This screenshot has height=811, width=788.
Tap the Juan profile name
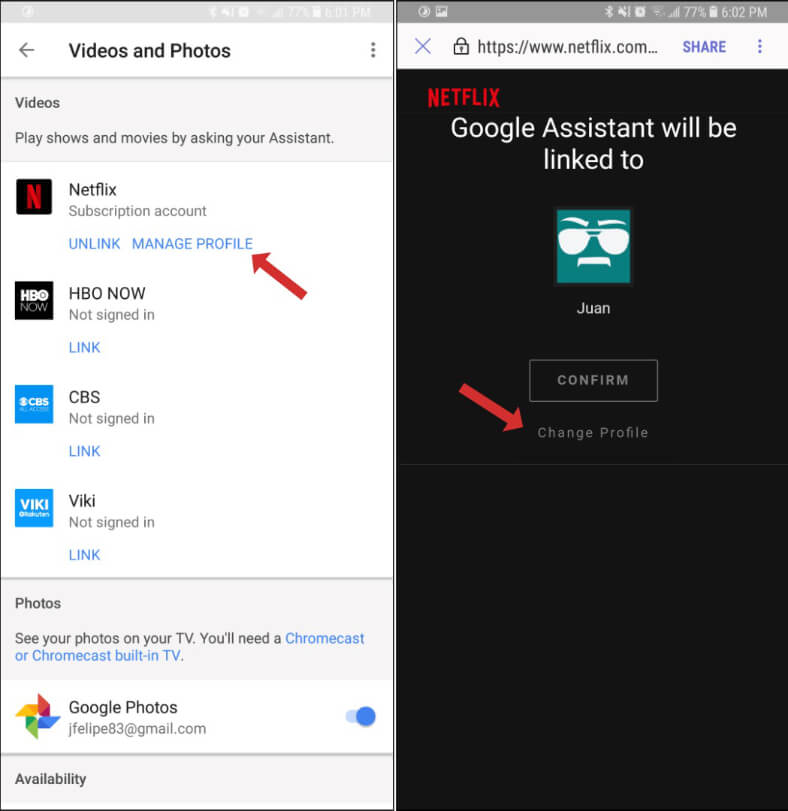click(x=593, y=308)
